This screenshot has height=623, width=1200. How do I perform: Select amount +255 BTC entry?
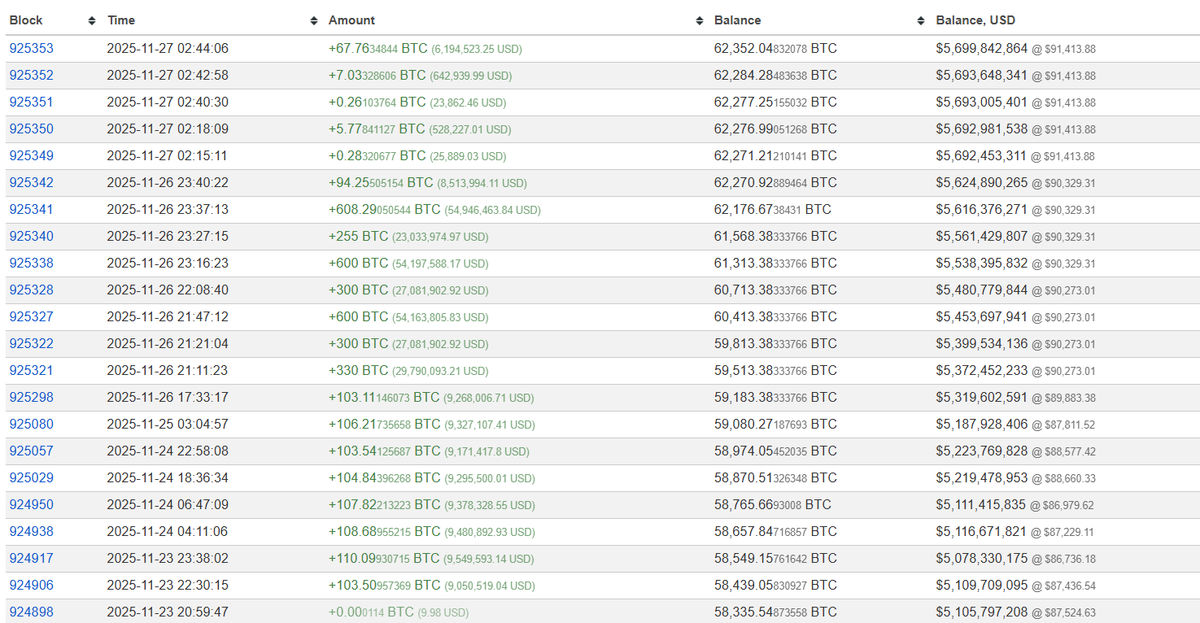click(x=408, y=237)
